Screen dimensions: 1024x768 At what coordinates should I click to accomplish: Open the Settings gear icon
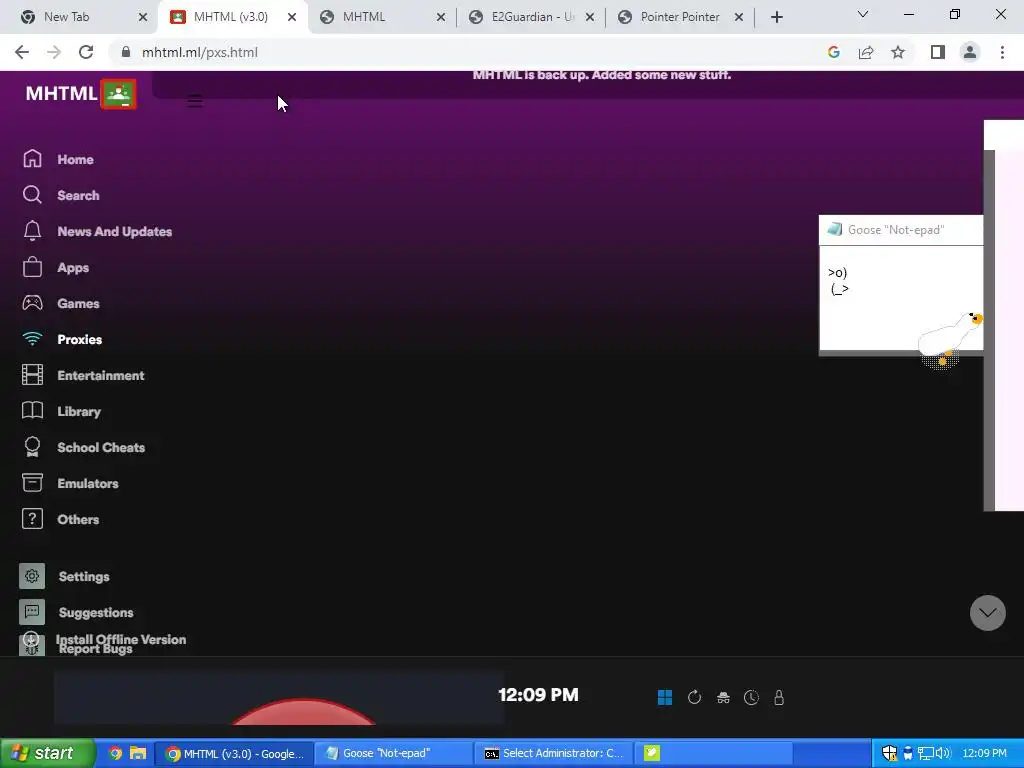pyautogui.click(x=32, y=576)
